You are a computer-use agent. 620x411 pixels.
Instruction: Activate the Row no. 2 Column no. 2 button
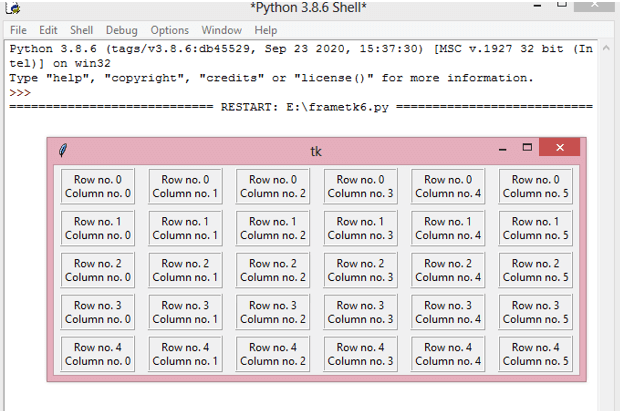pyautogui.click(x=273, y=270)
